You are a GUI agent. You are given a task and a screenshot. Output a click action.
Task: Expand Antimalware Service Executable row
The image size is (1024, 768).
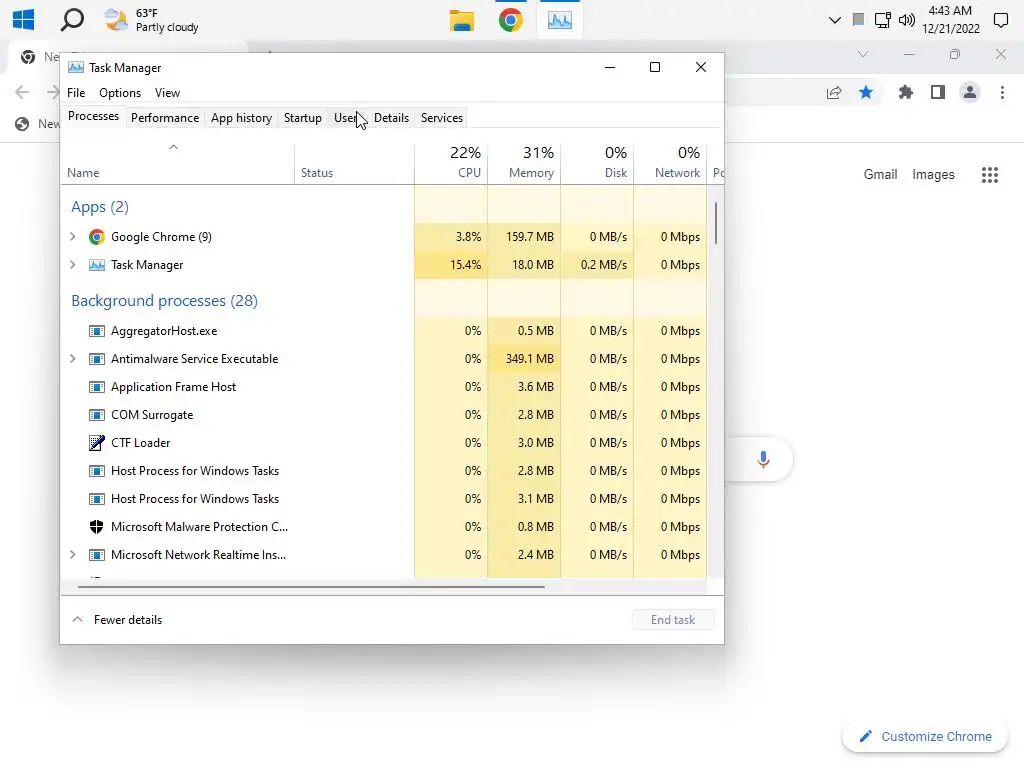click(x=72, y=359)
